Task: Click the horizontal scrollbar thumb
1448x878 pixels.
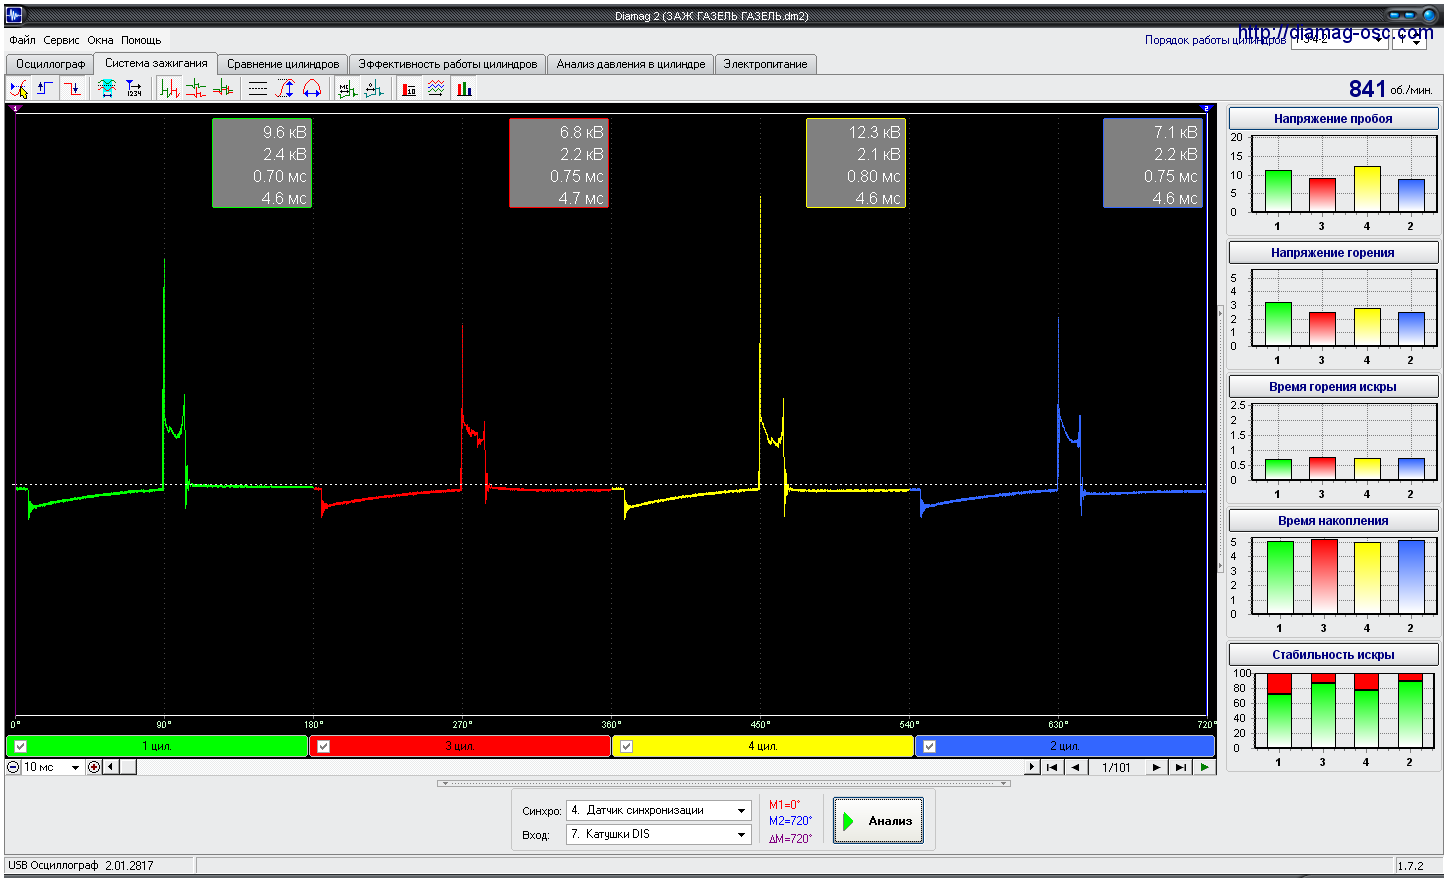Action: pos(128,767)
